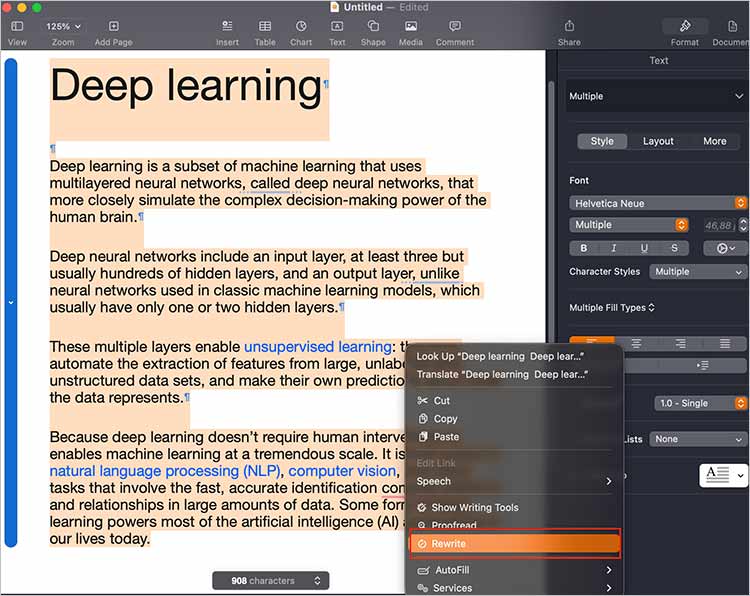Viewport: 750px width, 596px height.
Task: Open the 1.0 - Single spacing dropdown
Action: (x=700, y=403)
